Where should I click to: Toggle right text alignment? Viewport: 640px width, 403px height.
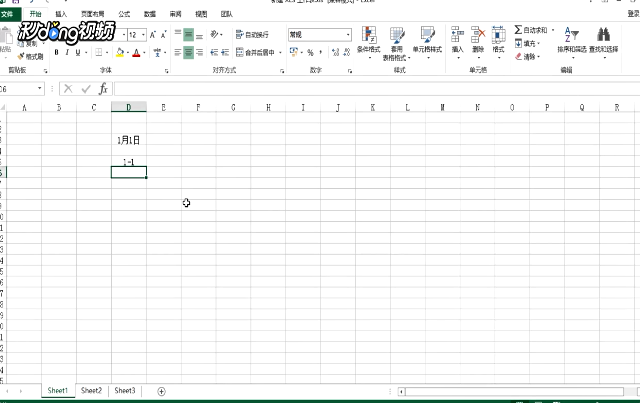[199, 52]
